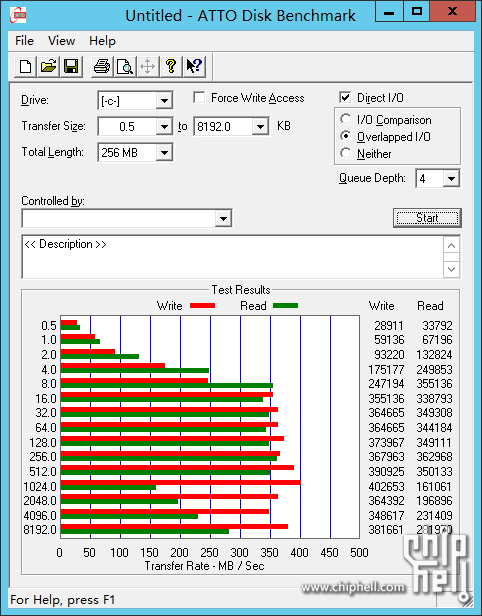Image resolution: width=482 pixels, height=616 pixels.
Task: Expand the Total Length 256 MB dropdown
Action: [164, 152]
